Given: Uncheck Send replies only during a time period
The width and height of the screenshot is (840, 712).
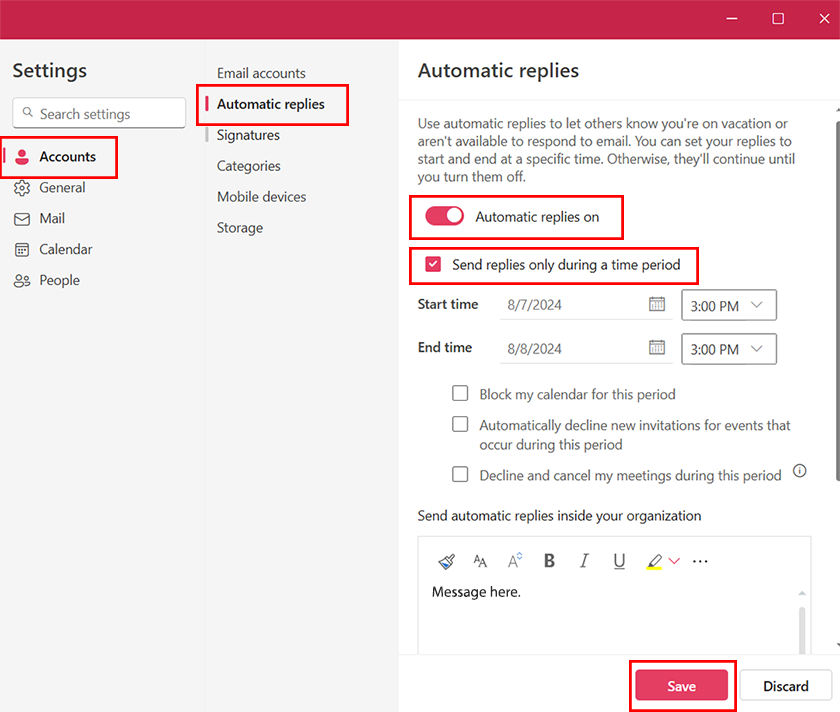Looking at the screenshot, I should 433,264.
